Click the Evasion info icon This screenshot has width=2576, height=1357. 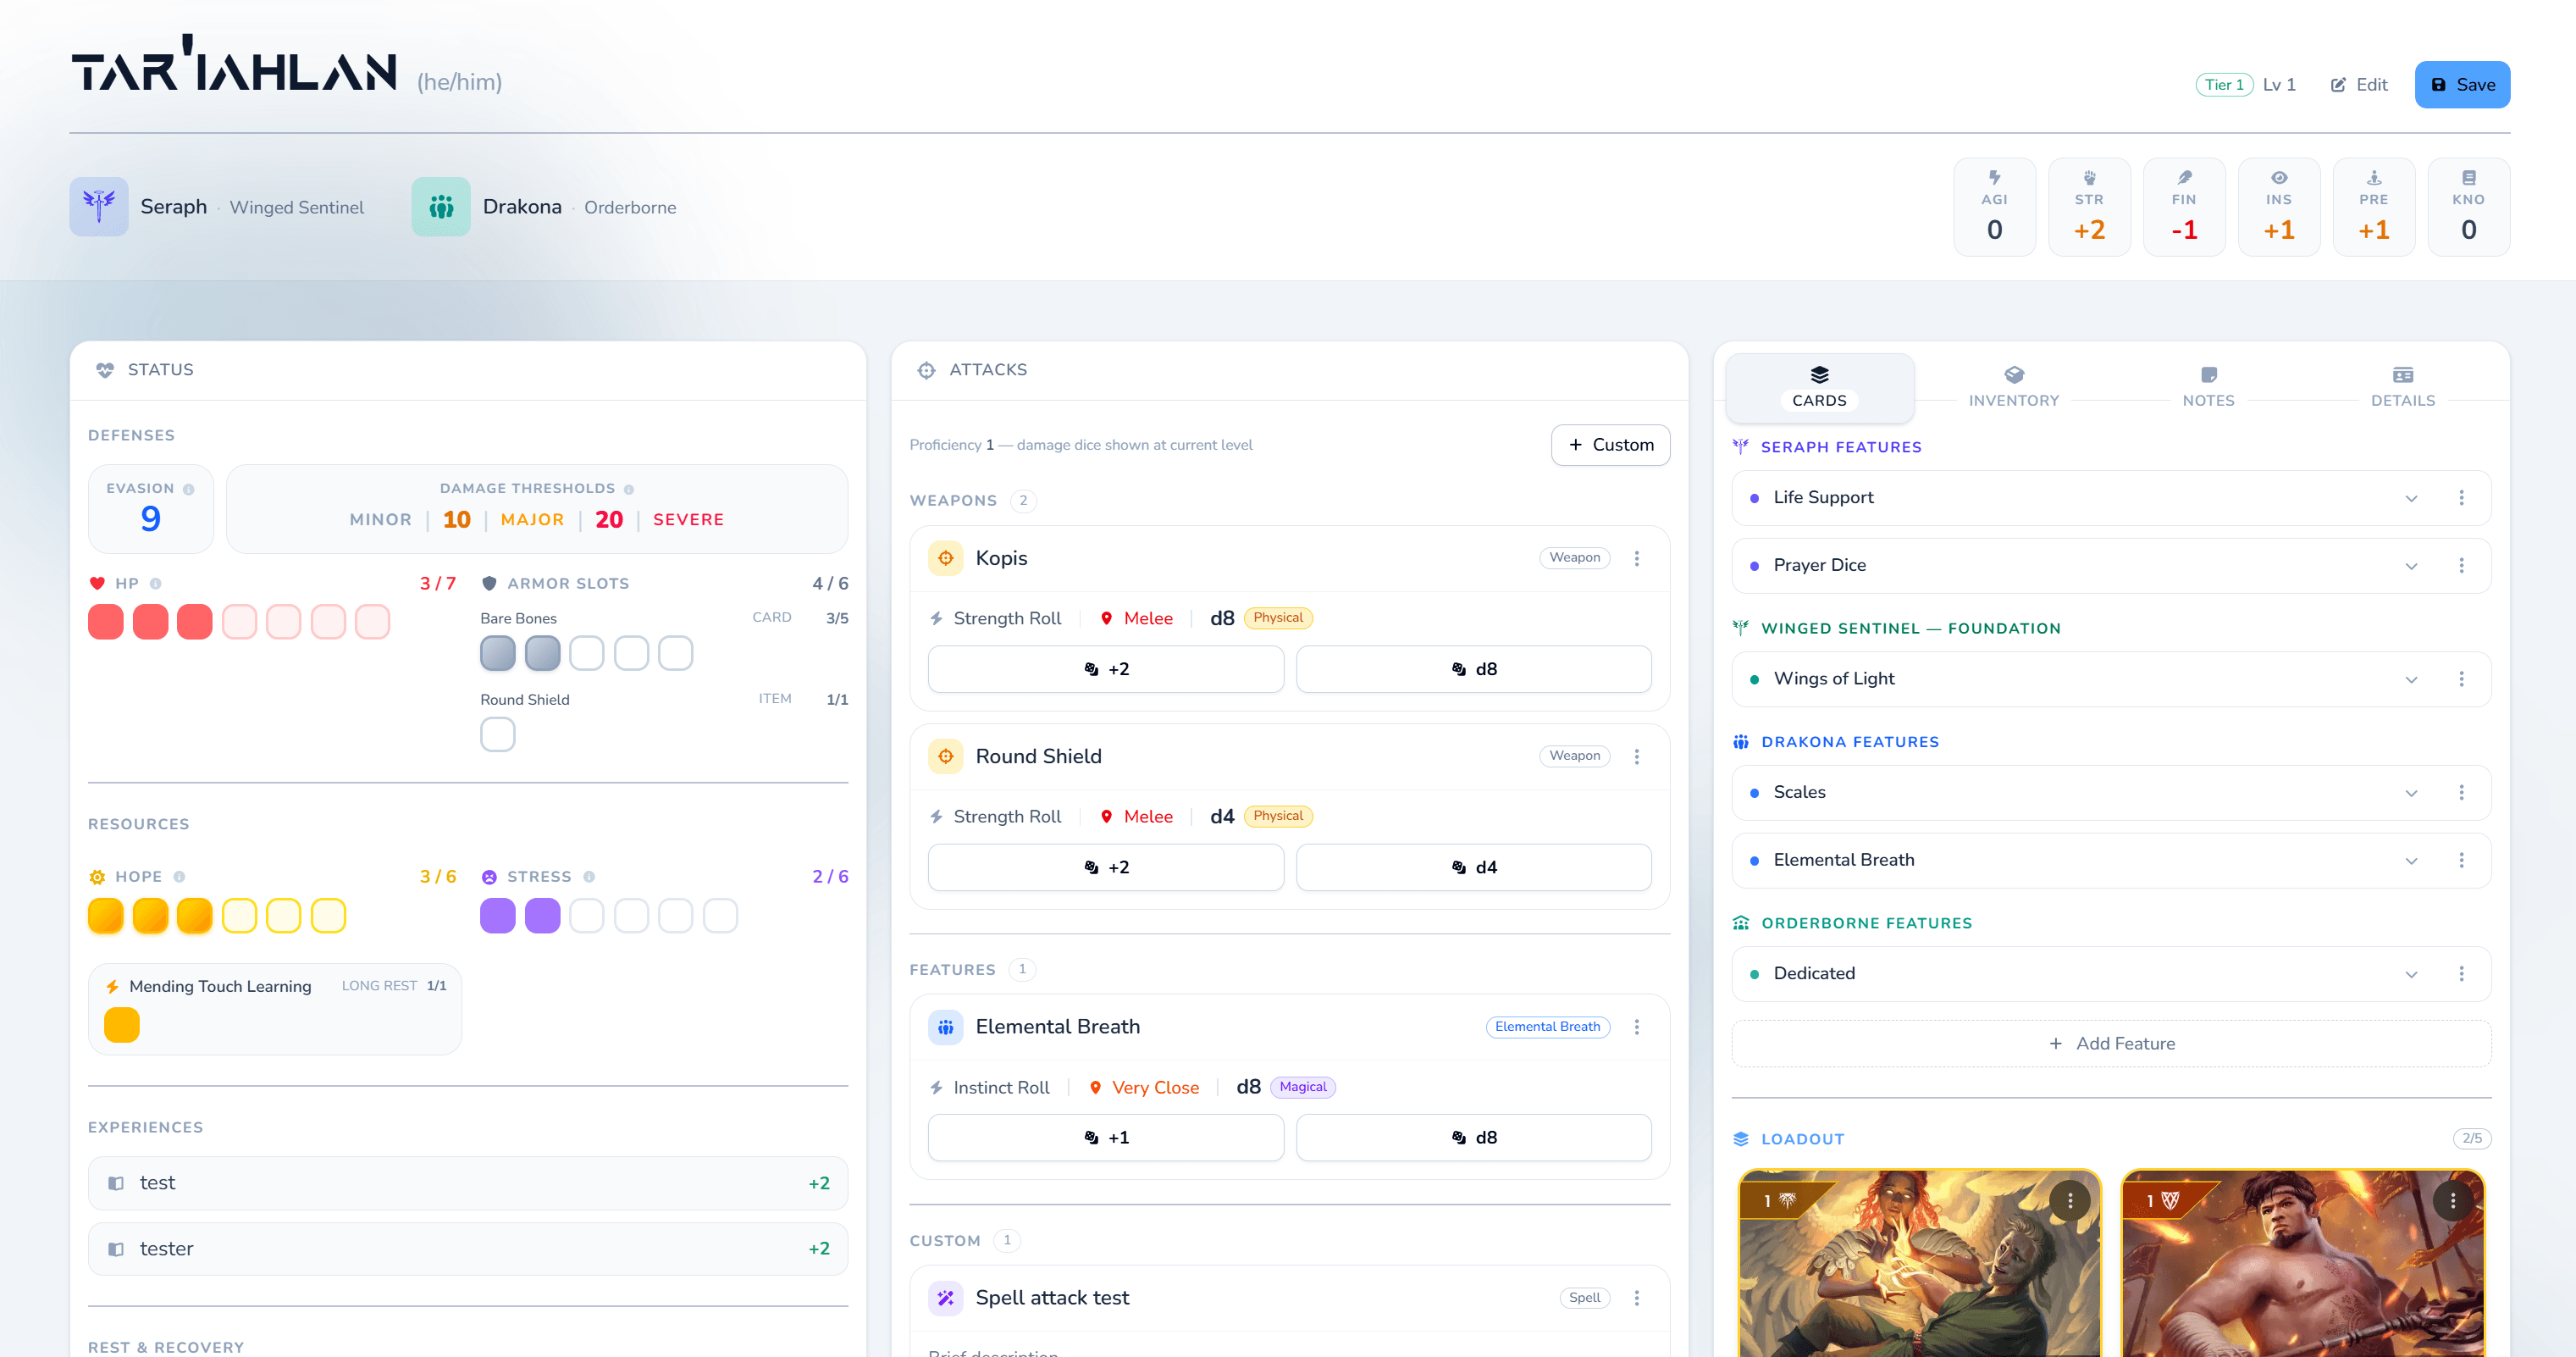189,489
